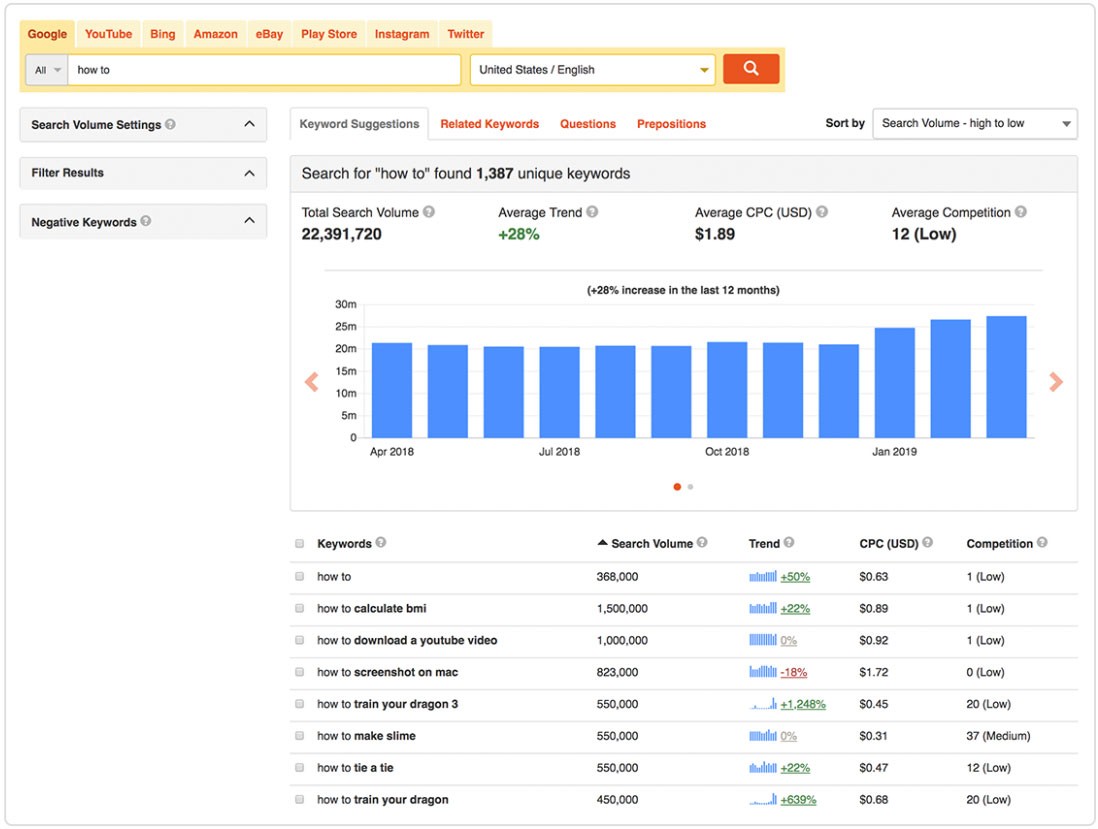Click the help icon beside Negative Keywords

146,221
